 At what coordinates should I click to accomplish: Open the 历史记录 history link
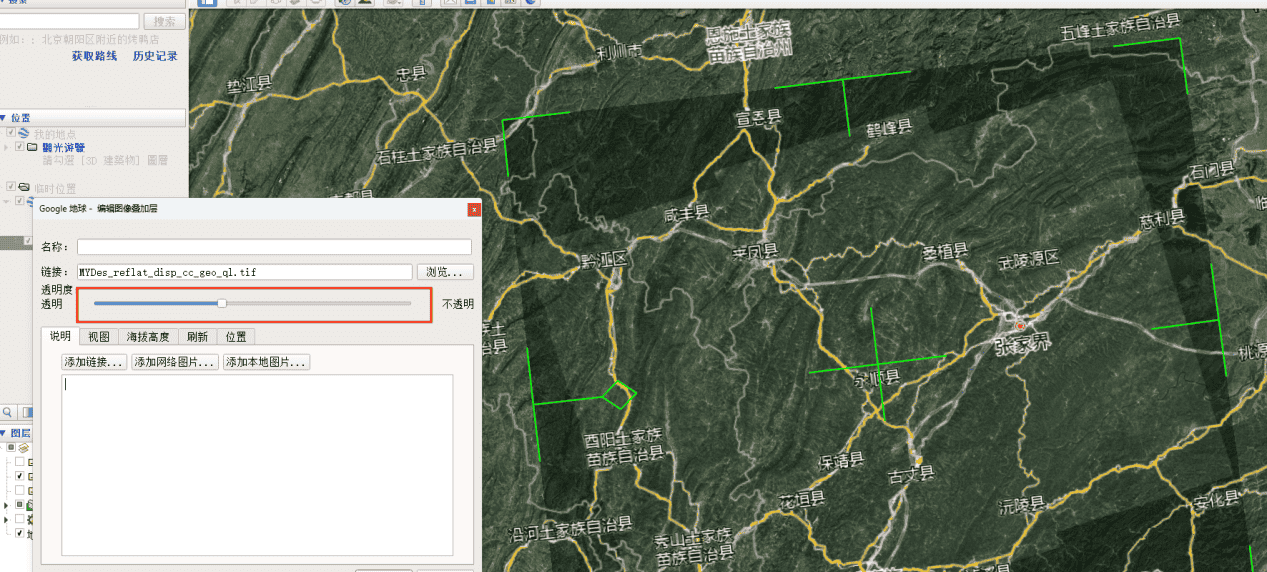click(x=155, y=56)
